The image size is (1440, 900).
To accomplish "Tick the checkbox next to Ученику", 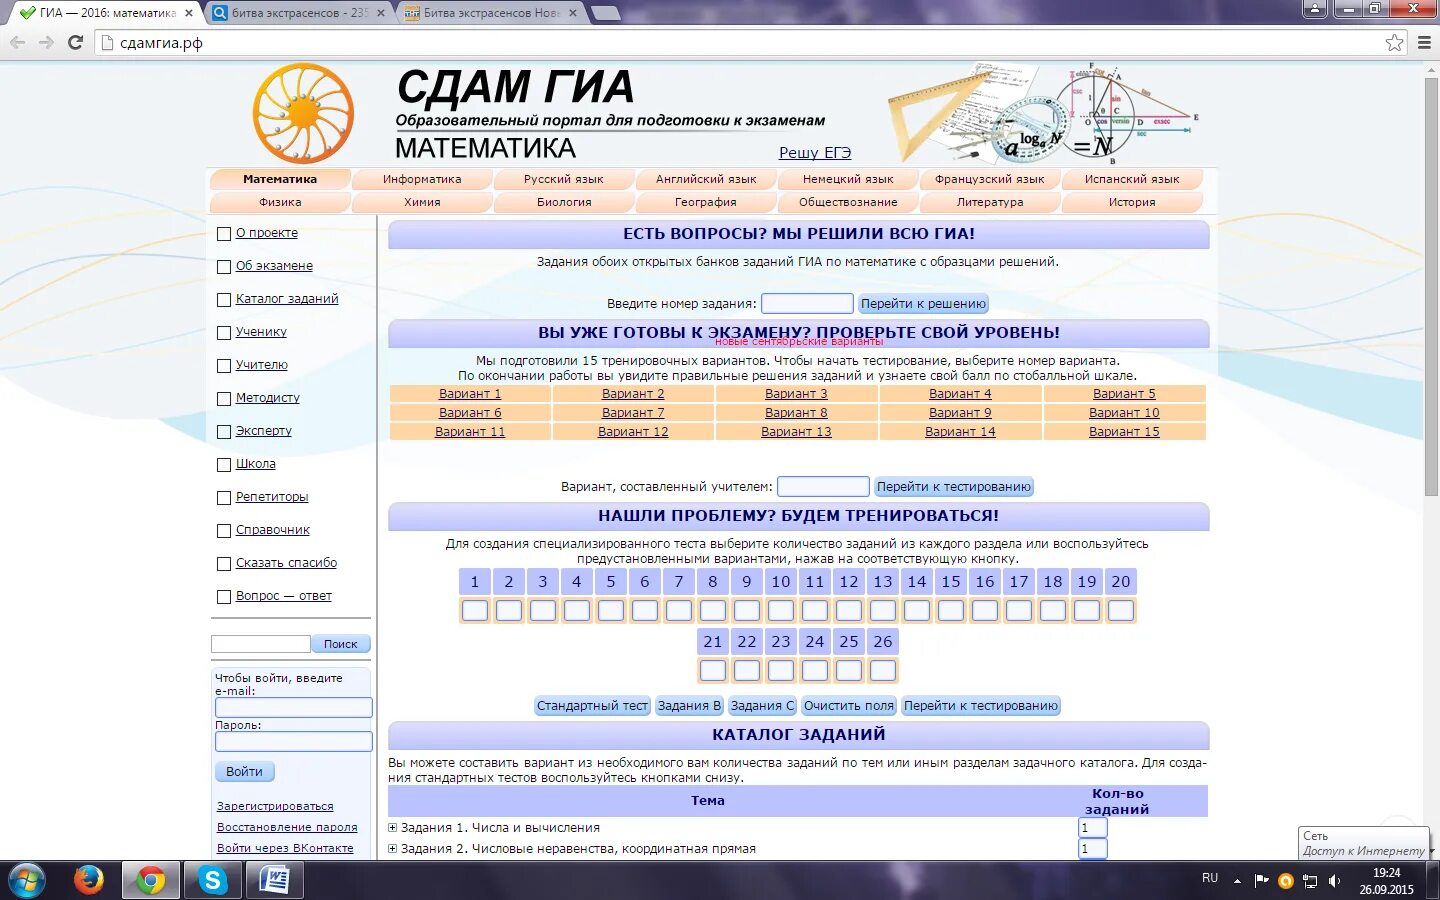I will click(224, 333).
